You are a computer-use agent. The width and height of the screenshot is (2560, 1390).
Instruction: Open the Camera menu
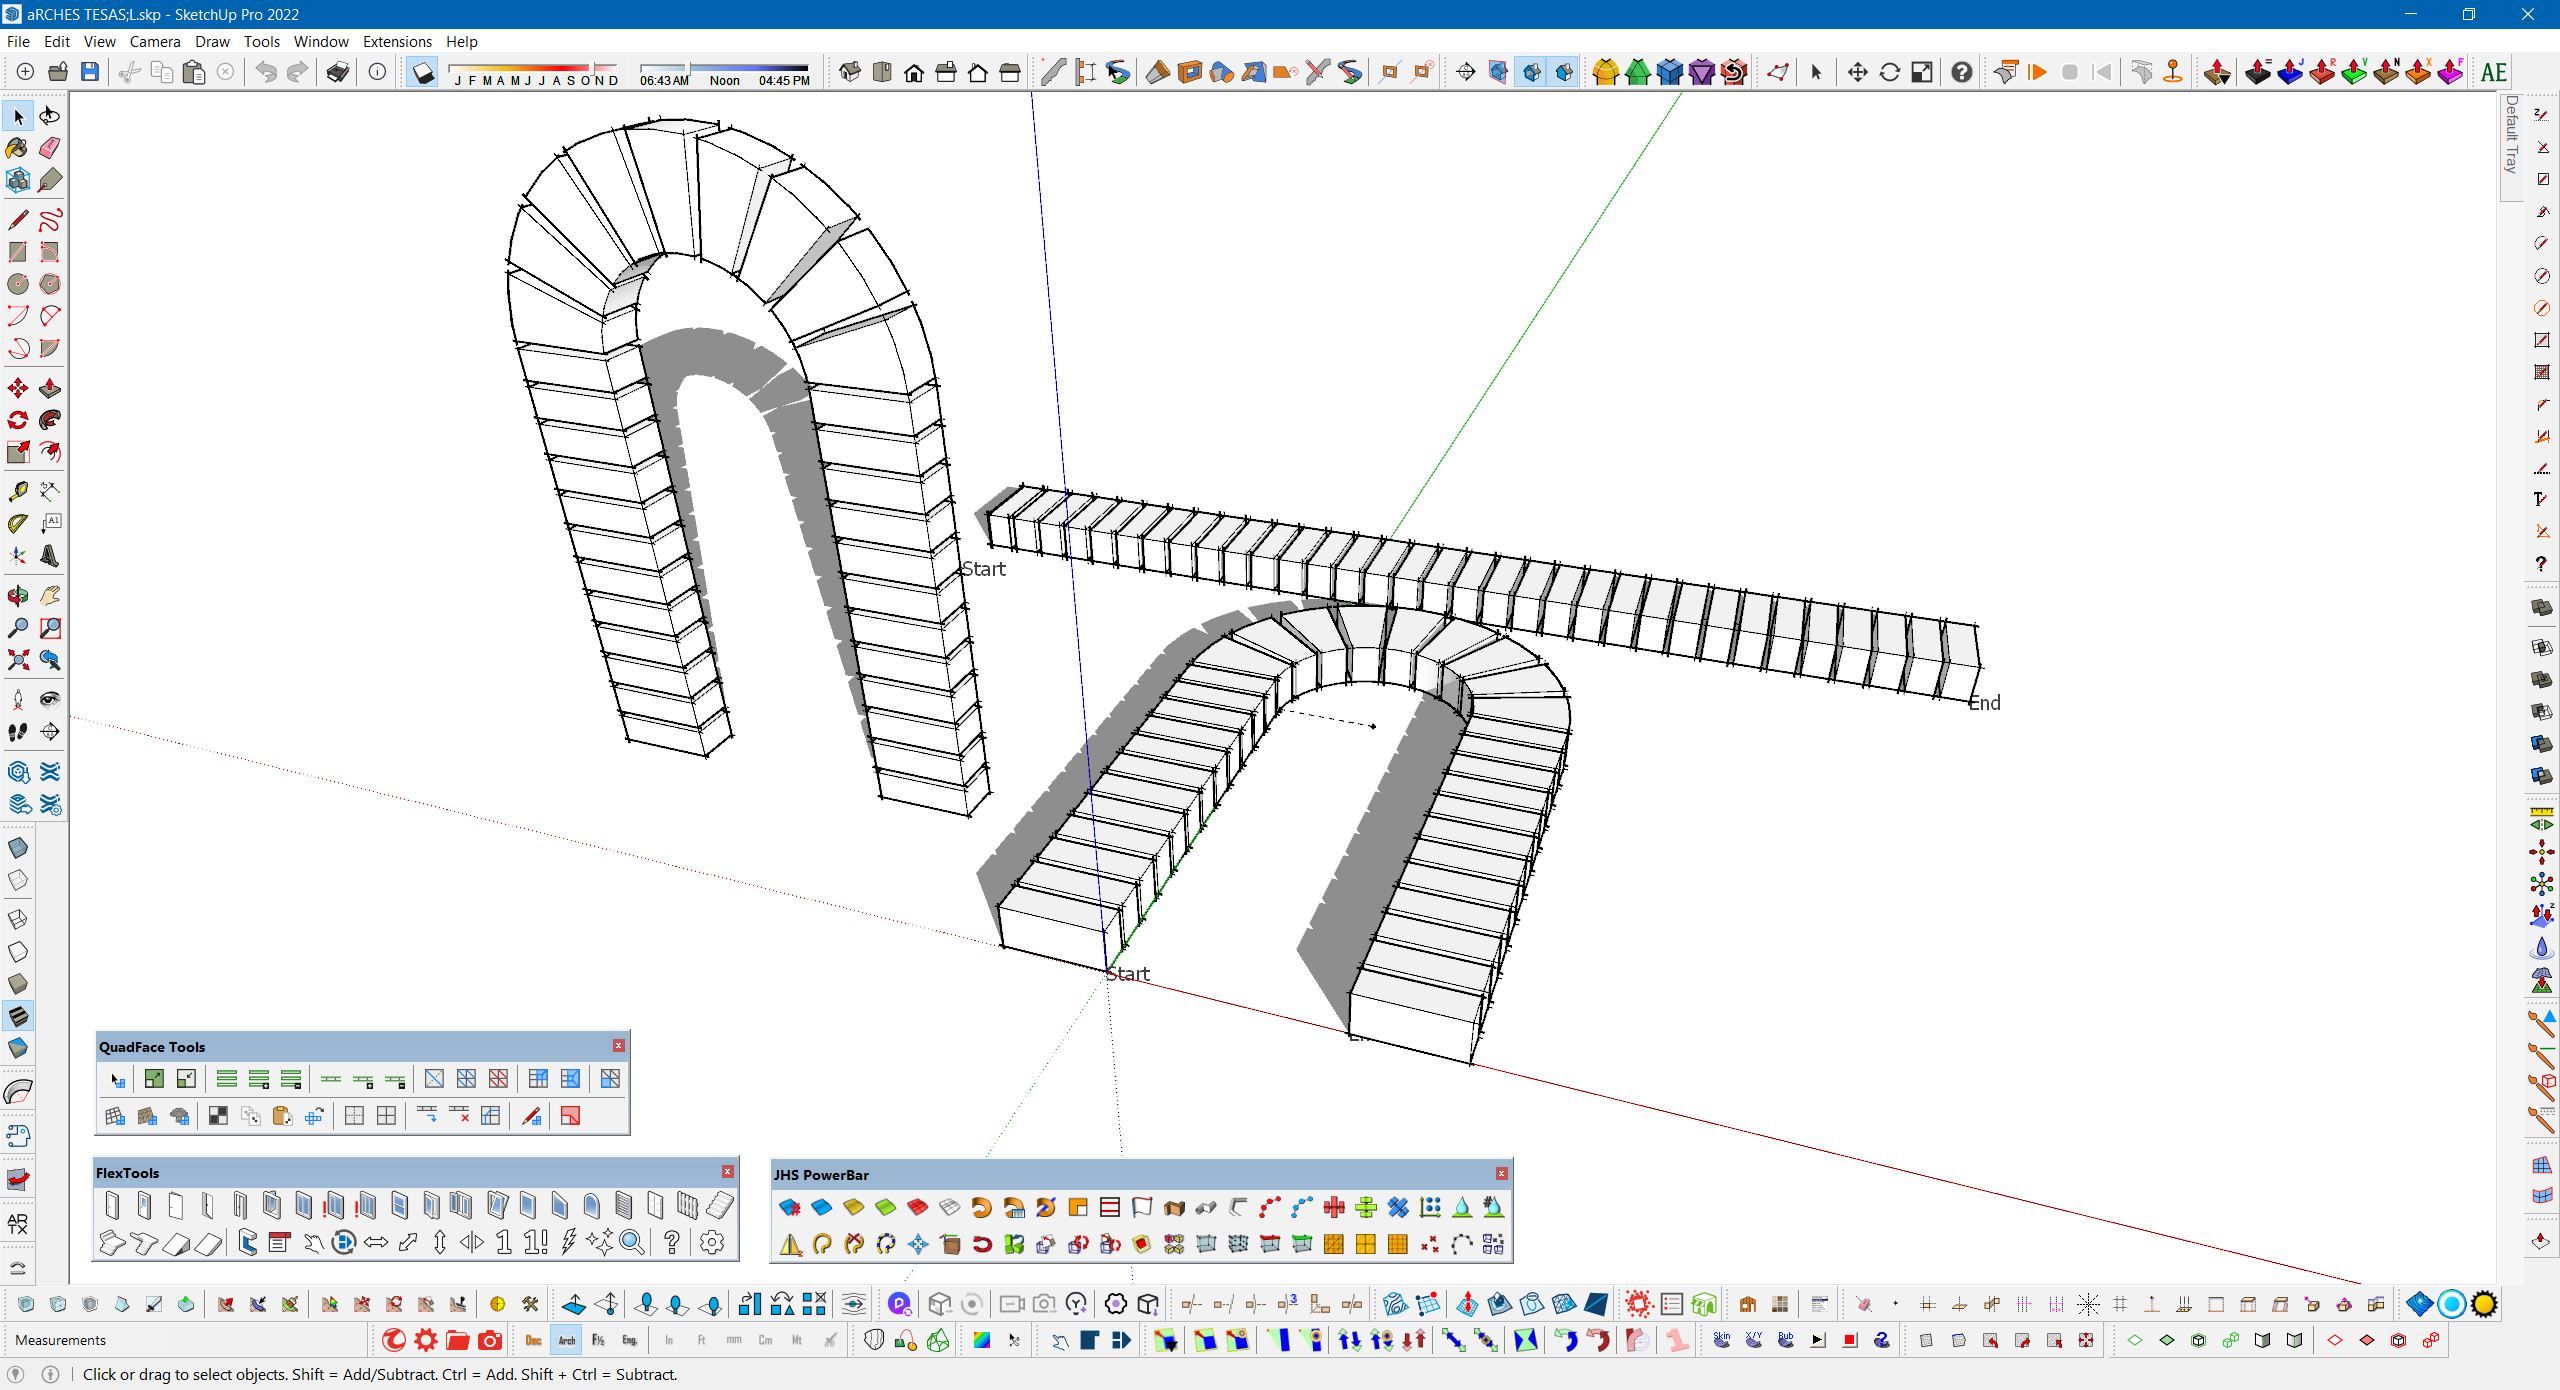click(155, 42)
